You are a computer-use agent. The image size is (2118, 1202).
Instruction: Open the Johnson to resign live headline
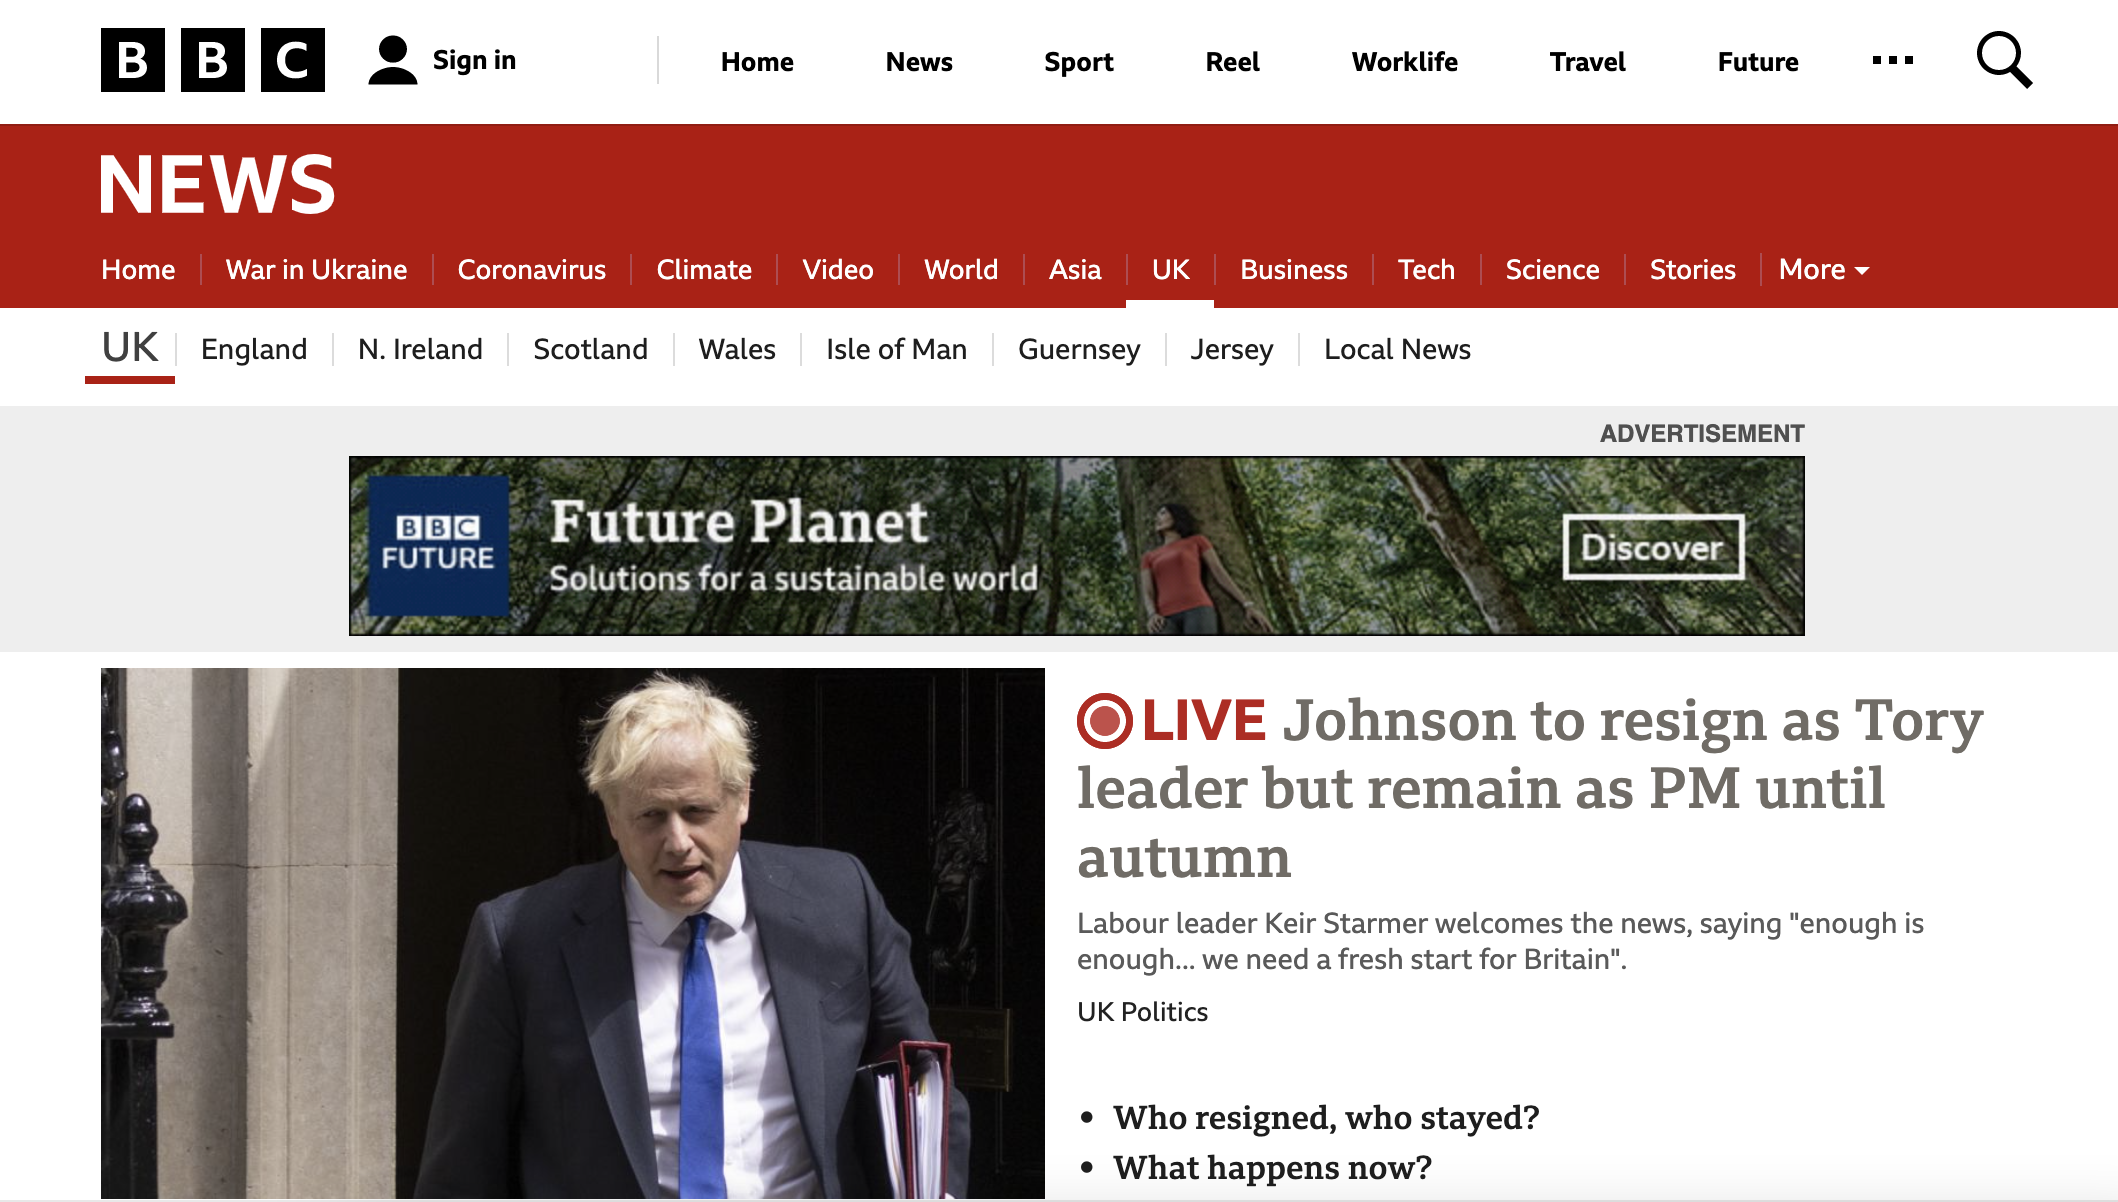pos(1530,788)
